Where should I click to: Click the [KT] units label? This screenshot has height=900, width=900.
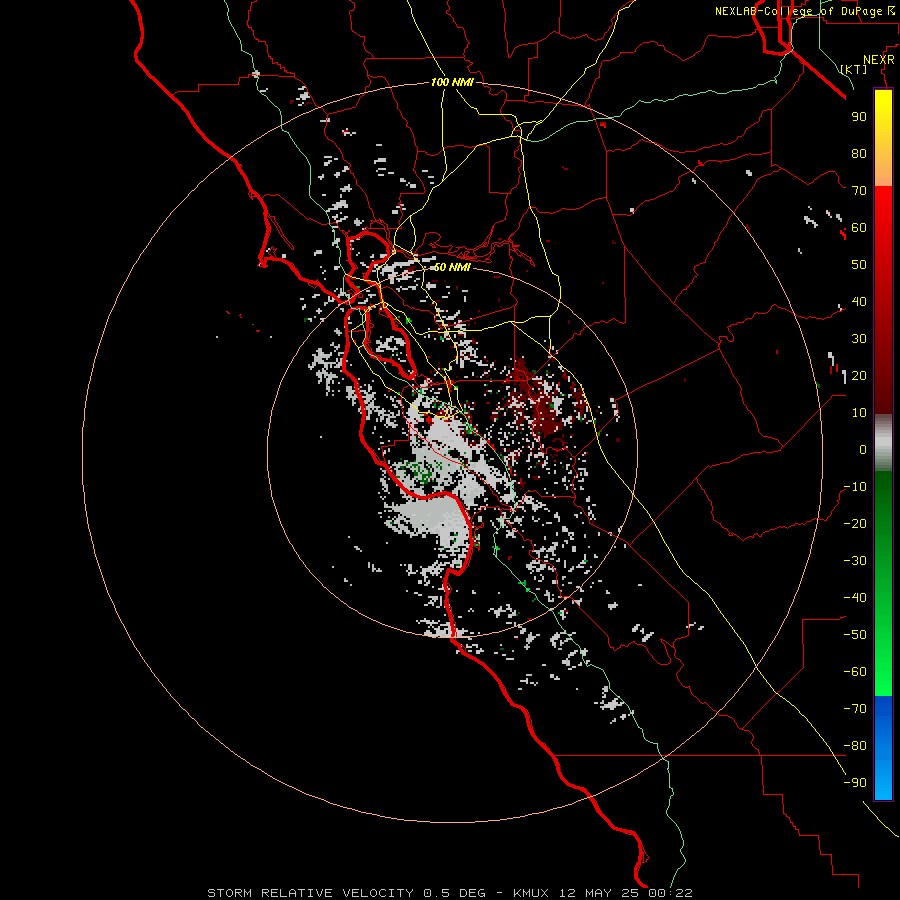(854, 69)
